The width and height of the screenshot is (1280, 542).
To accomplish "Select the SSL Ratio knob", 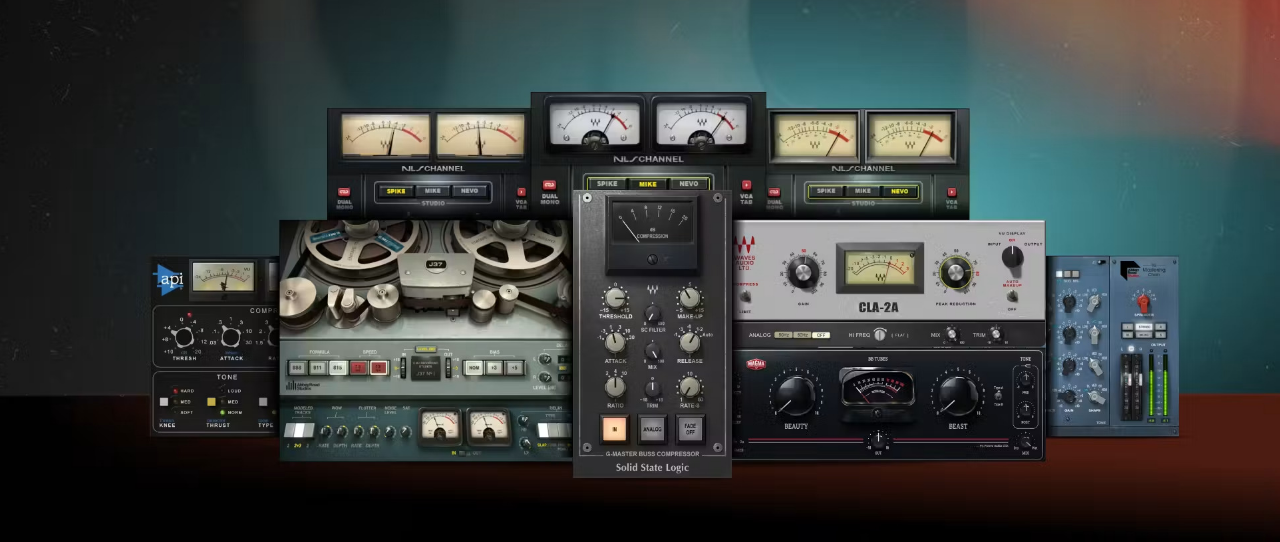I will coord(615,386).
